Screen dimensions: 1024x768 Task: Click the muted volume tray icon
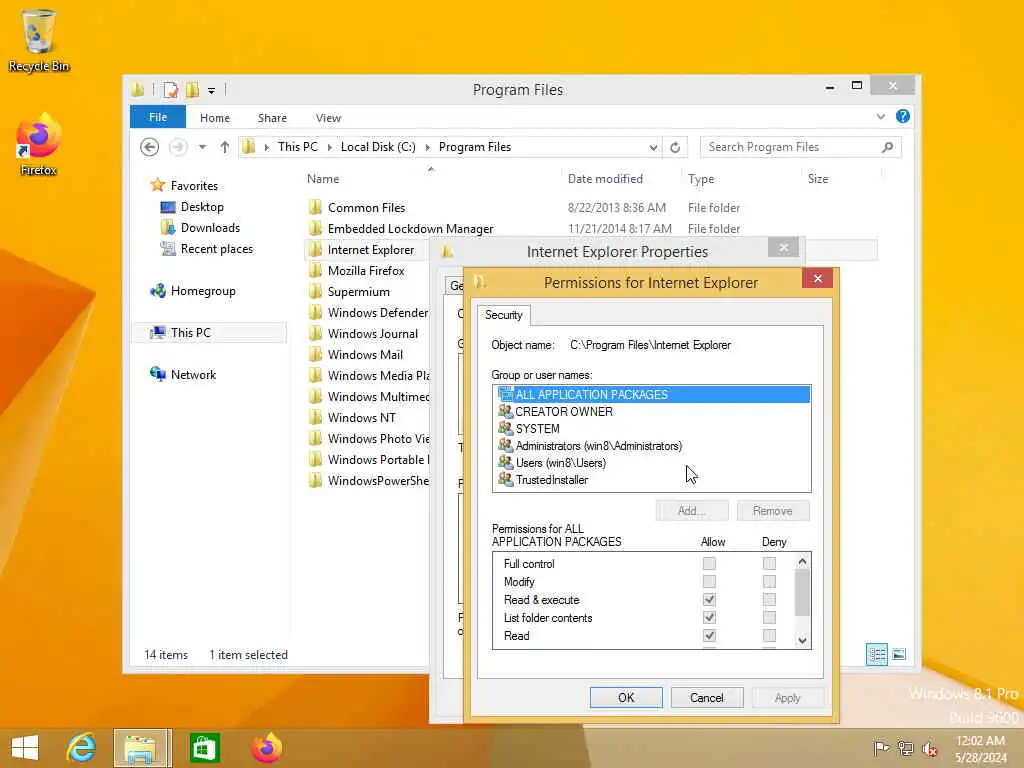[x=929, y=748]
